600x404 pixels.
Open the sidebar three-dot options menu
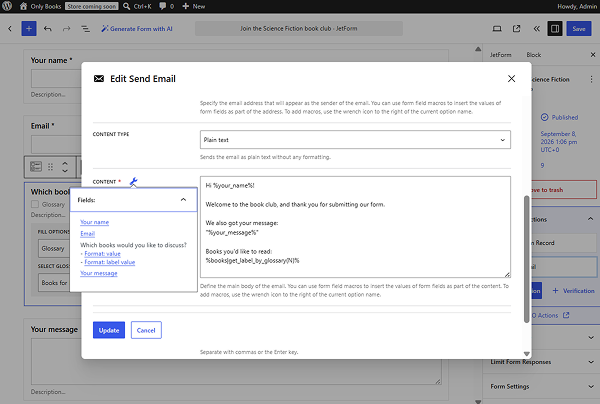tap(591, 79)
